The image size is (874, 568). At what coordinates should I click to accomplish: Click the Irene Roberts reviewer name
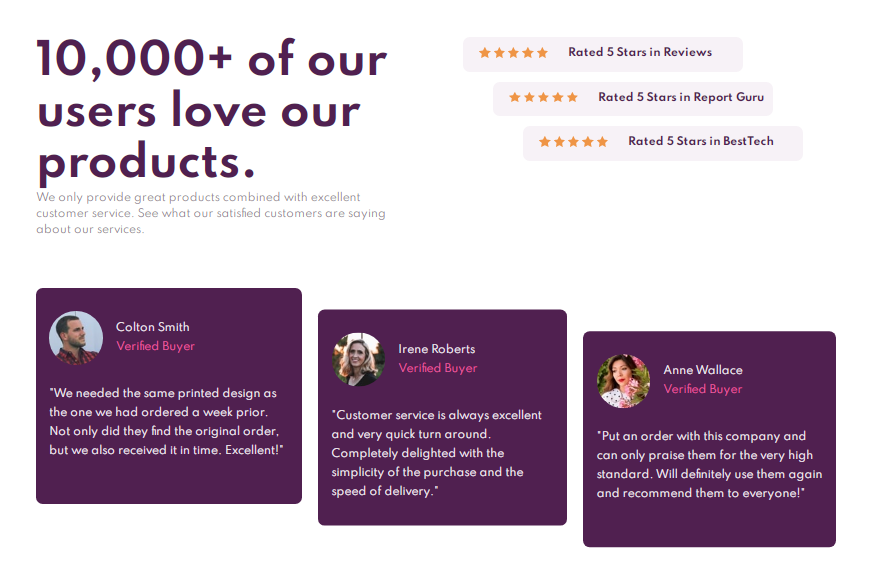[x=436, y=349]
